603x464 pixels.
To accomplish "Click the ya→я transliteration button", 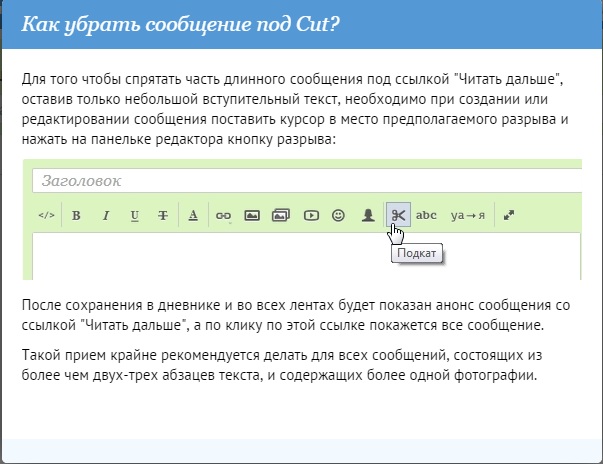I will 467,215.
